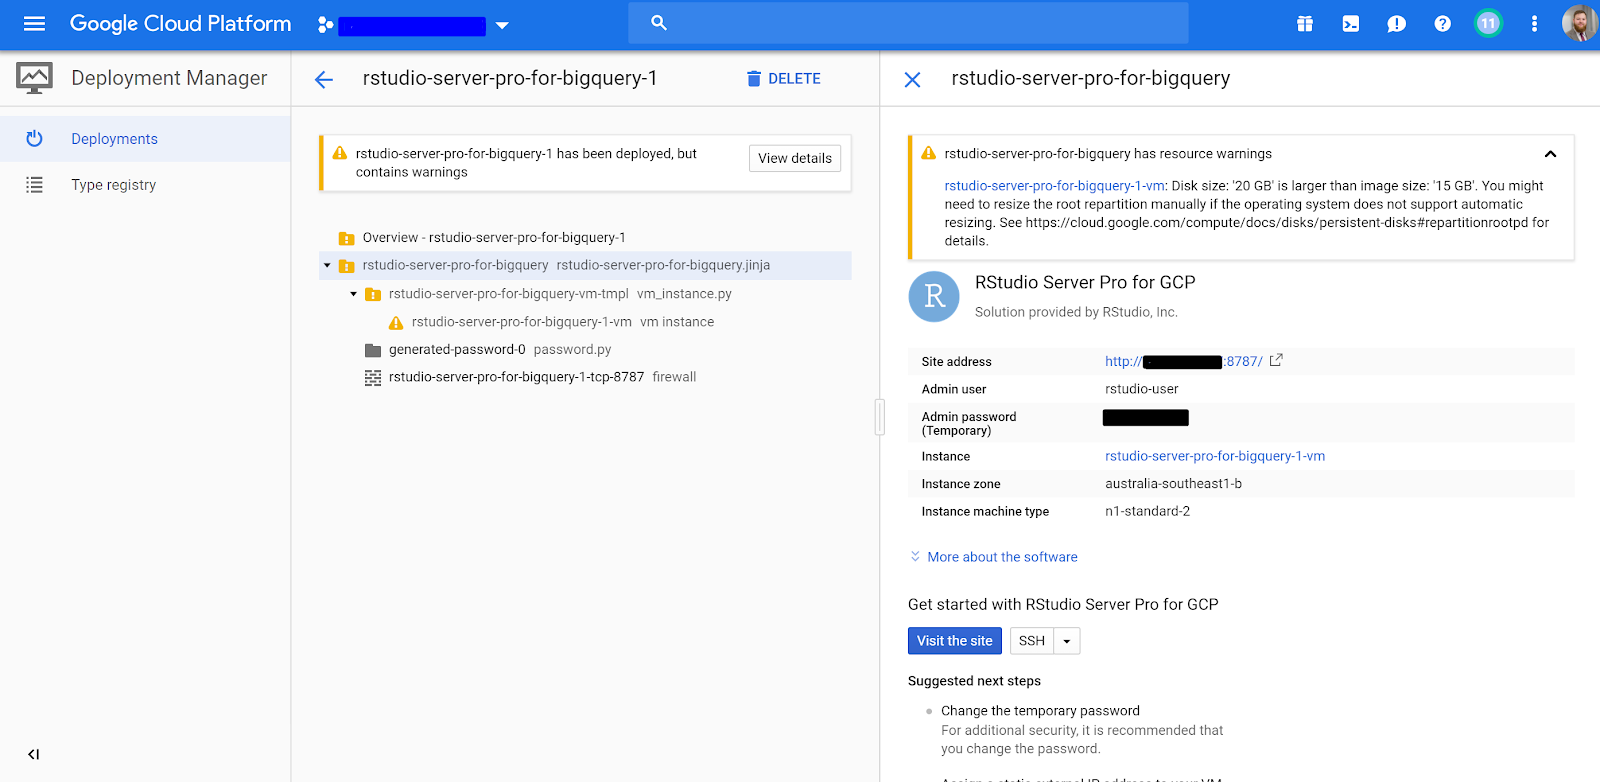Image resolution: width=1600 pixels, height=782 pixels.
Task: Click the Google Cloud Platform logo text
Action: [x=180, y=24]
